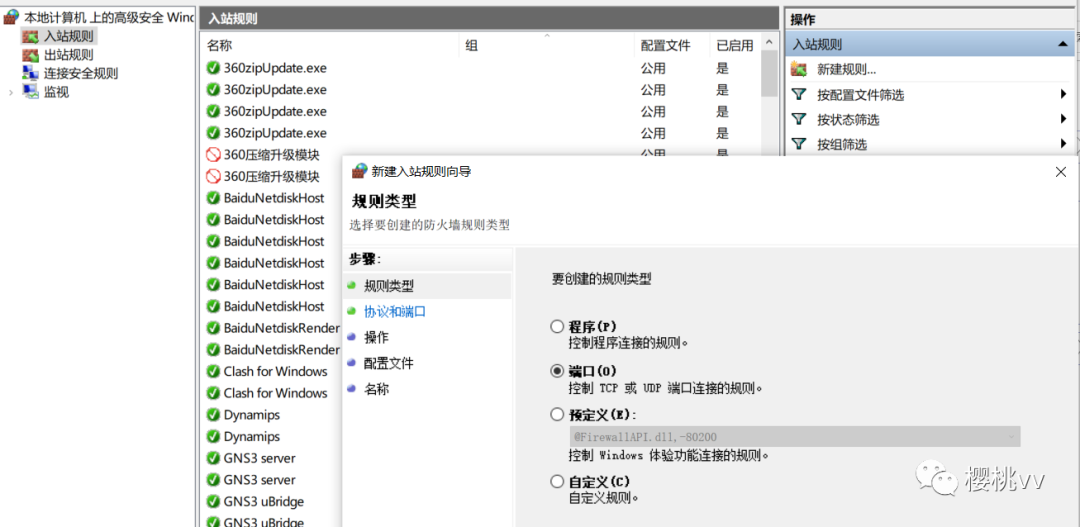Screen dimensions: 1080x527
Task: Select 入站规则 icon in left tree
Action: tap(31, 37)
